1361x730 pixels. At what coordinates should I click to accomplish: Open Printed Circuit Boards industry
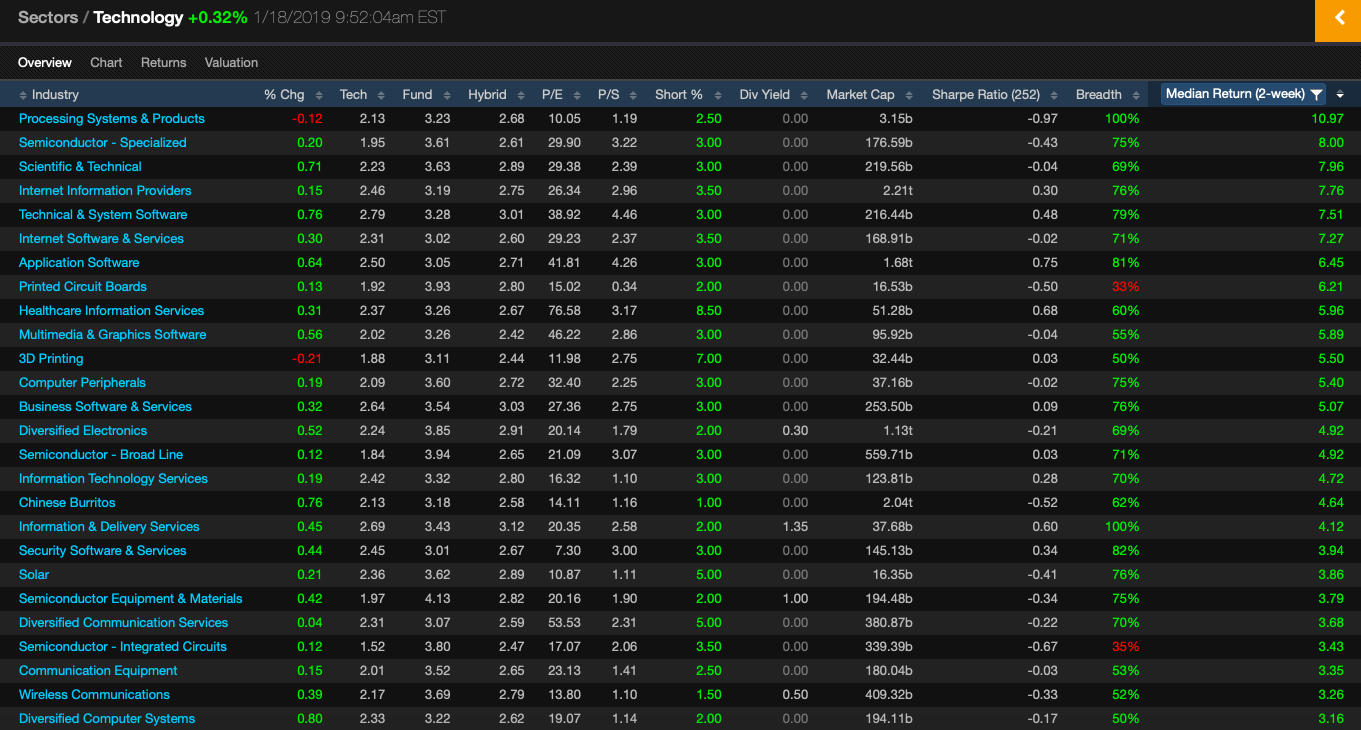click(83, 286)
